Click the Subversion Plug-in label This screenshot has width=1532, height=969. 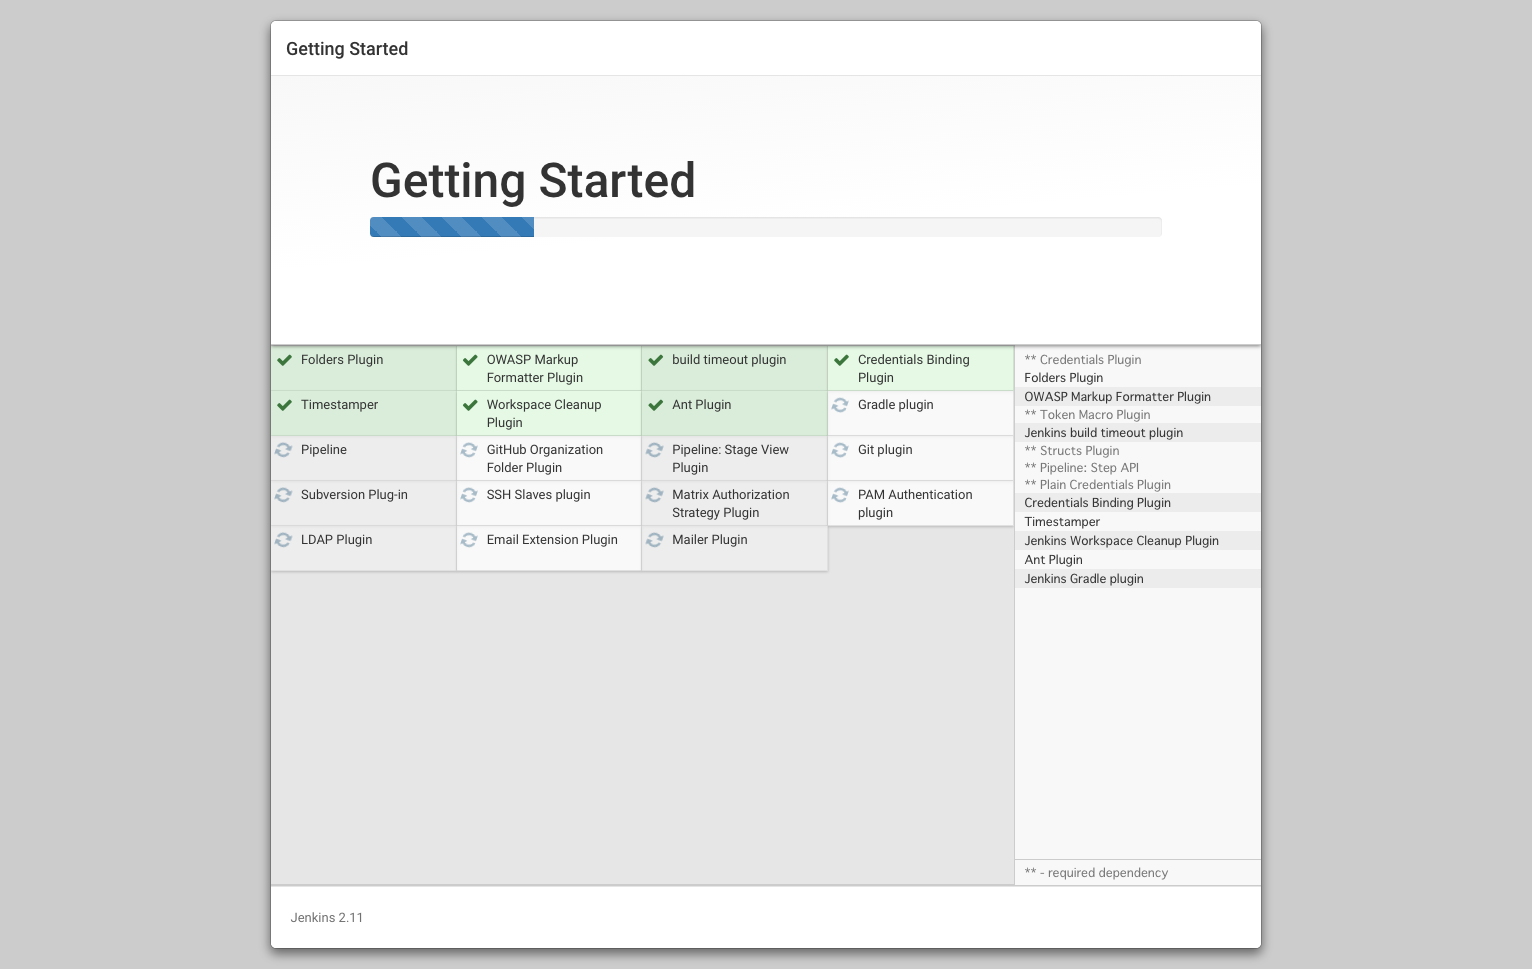(x=354, y=495)
